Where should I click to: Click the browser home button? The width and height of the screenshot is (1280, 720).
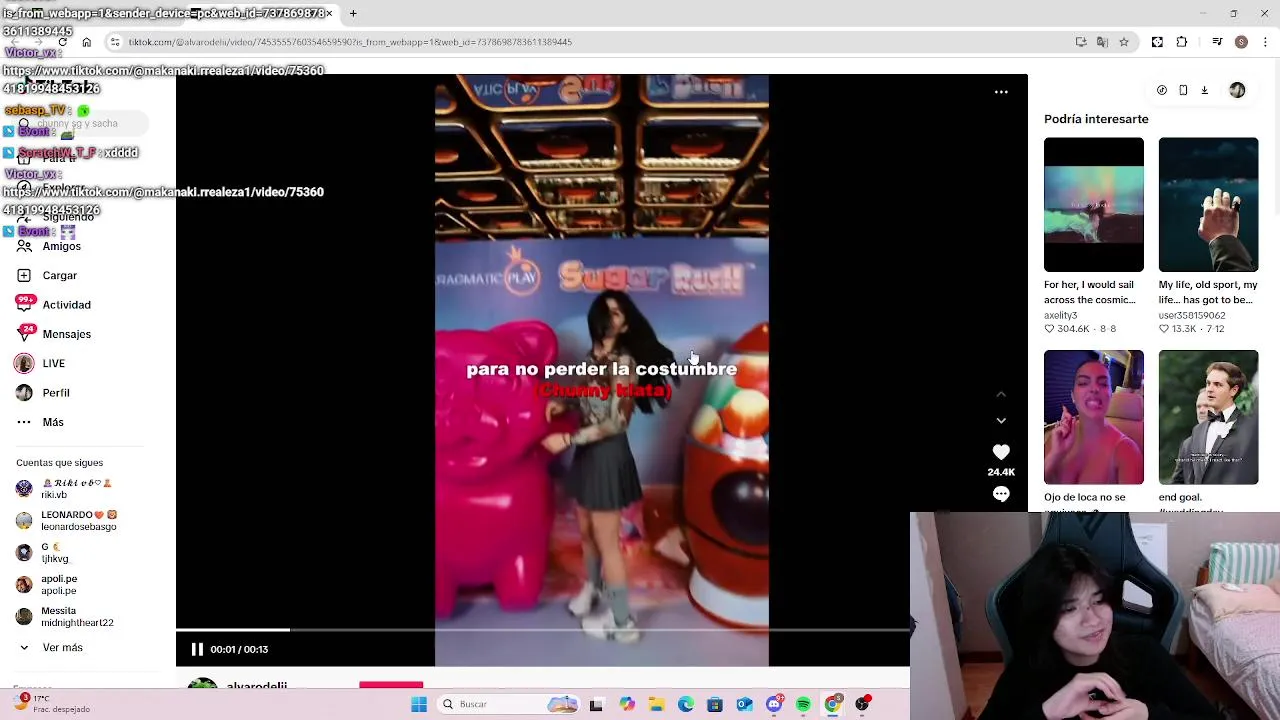(87, 42)
